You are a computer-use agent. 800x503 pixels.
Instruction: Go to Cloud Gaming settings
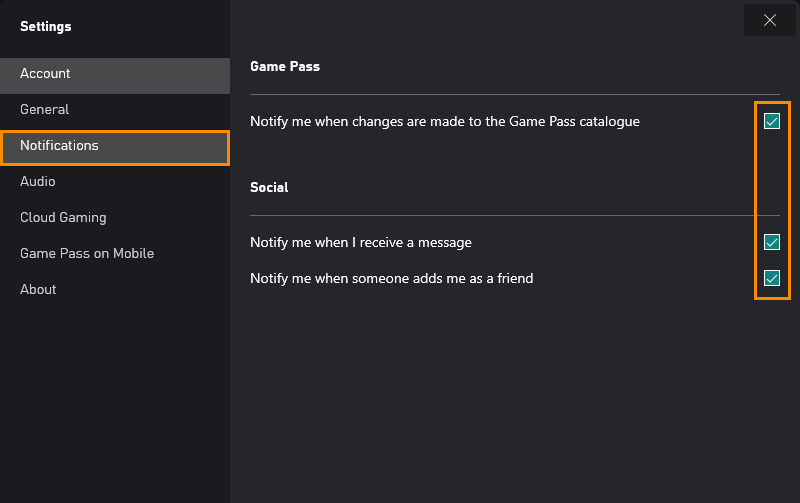click(115, 217)
